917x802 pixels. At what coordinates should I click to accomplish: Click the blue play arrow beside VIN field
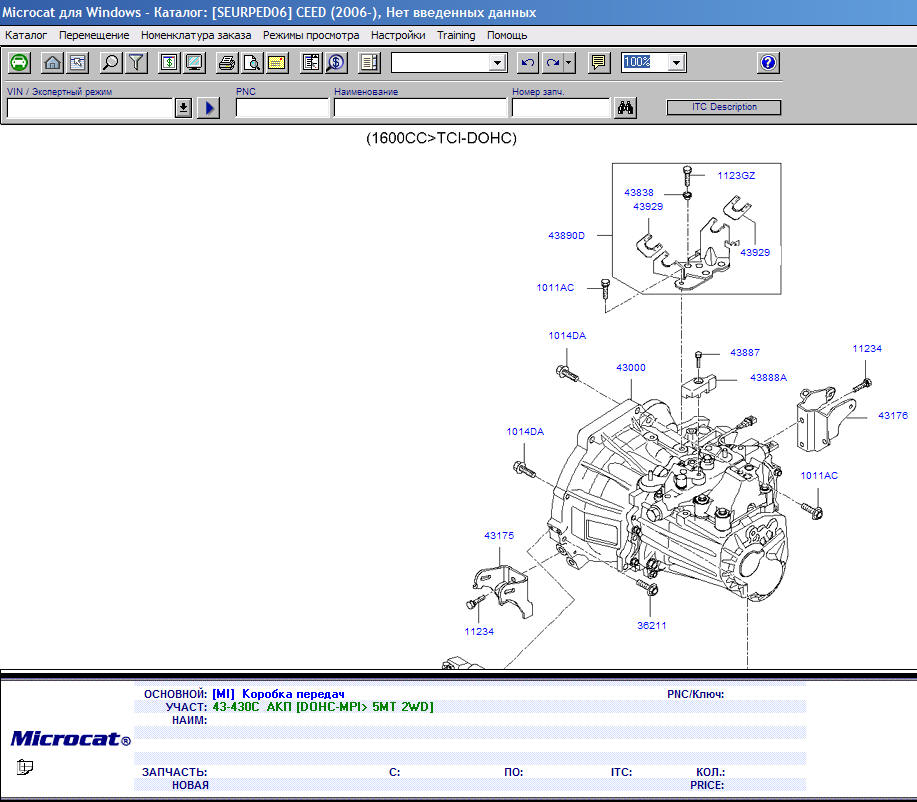(x=209, y=108)
